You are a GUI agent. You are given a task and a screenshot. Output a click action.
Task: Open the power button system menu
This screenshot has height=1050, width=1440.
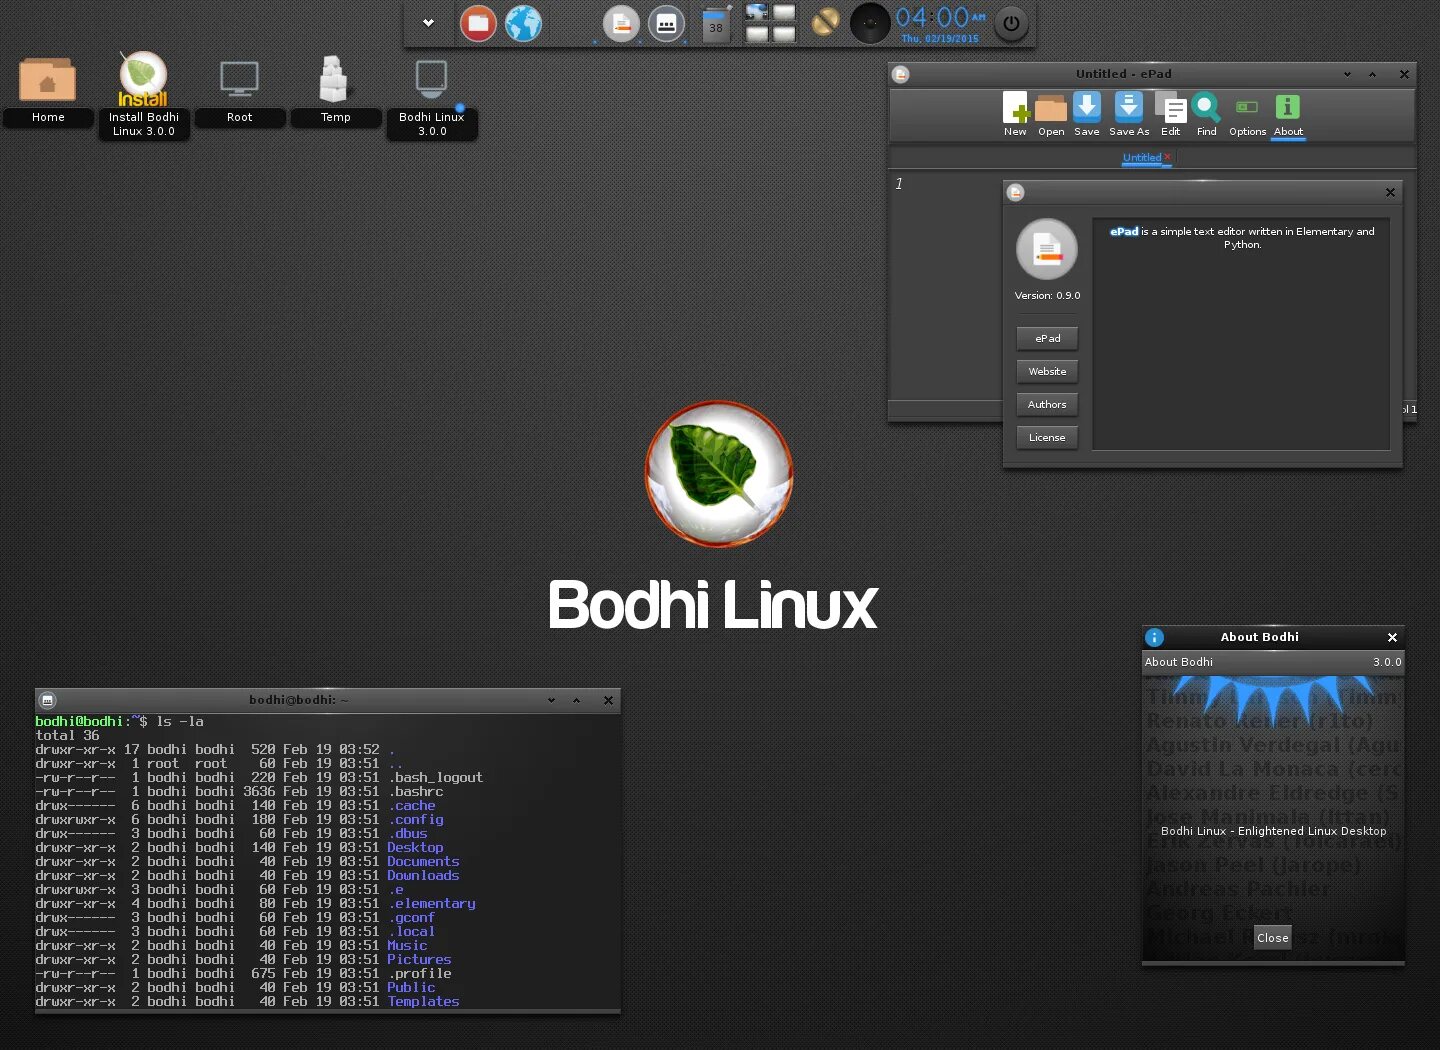(1011, 23)
